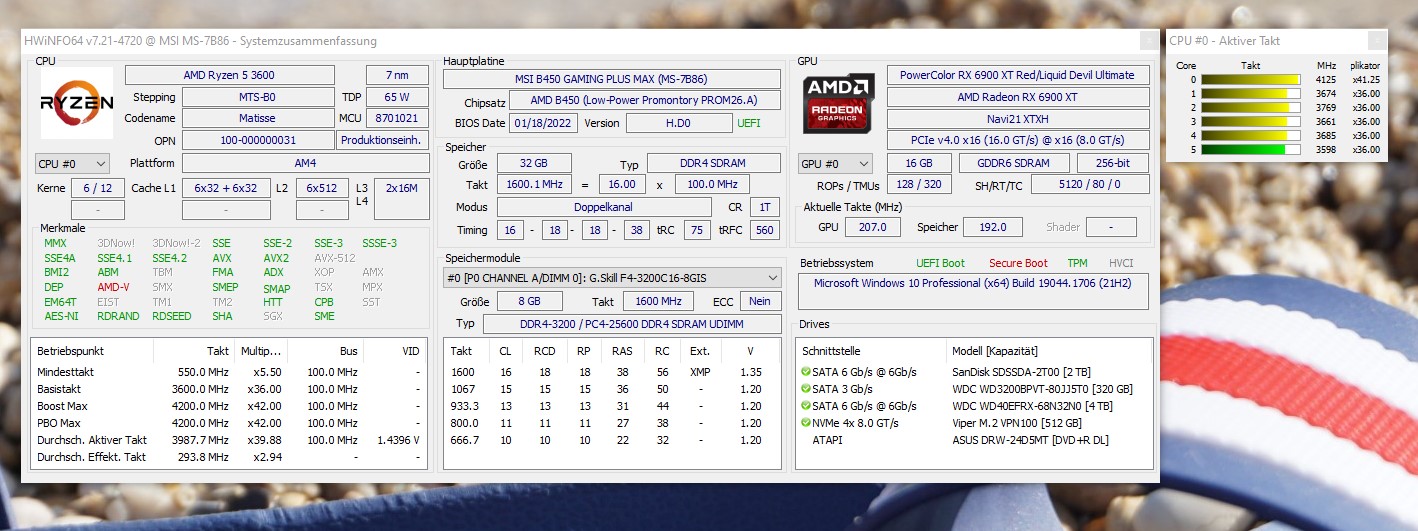The image size is (1418, 531).
Task: Click Core 3 clock bar in Aktiver Takt window
Action: [1250, 121]
